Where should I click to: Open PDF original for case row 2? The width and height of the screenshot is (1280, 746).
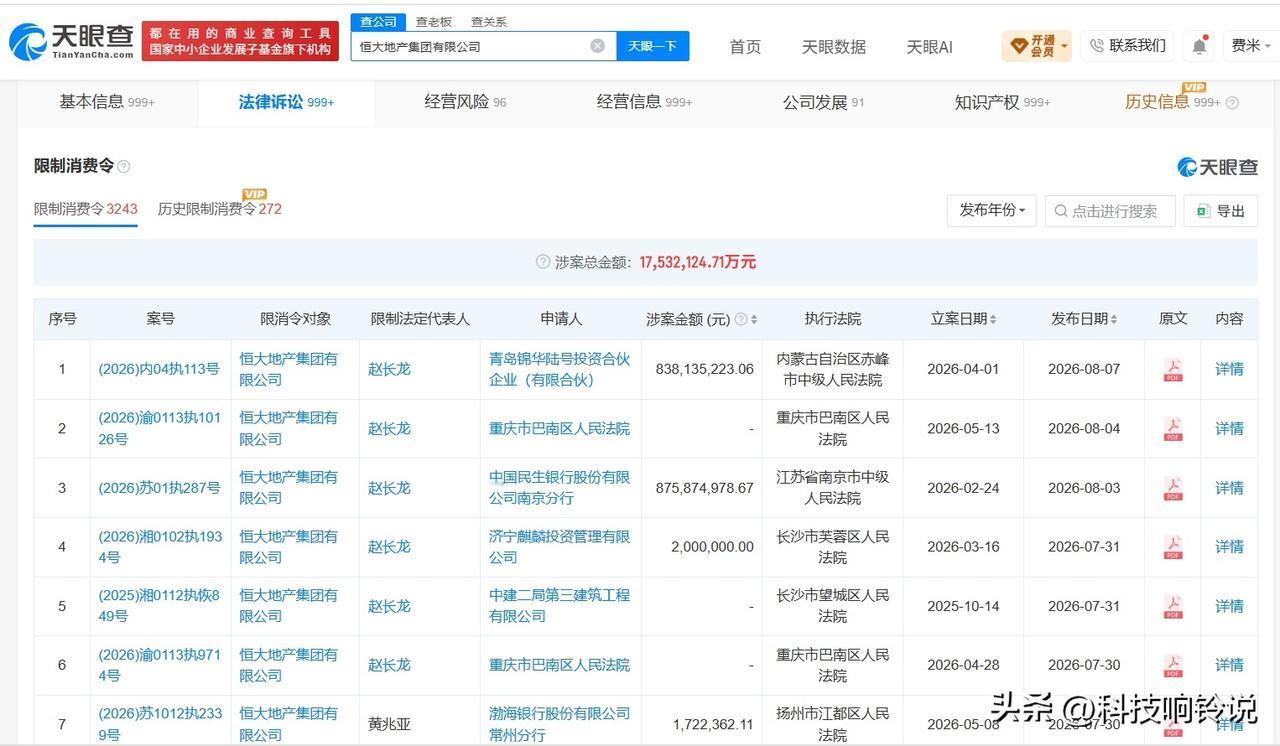1172,429
